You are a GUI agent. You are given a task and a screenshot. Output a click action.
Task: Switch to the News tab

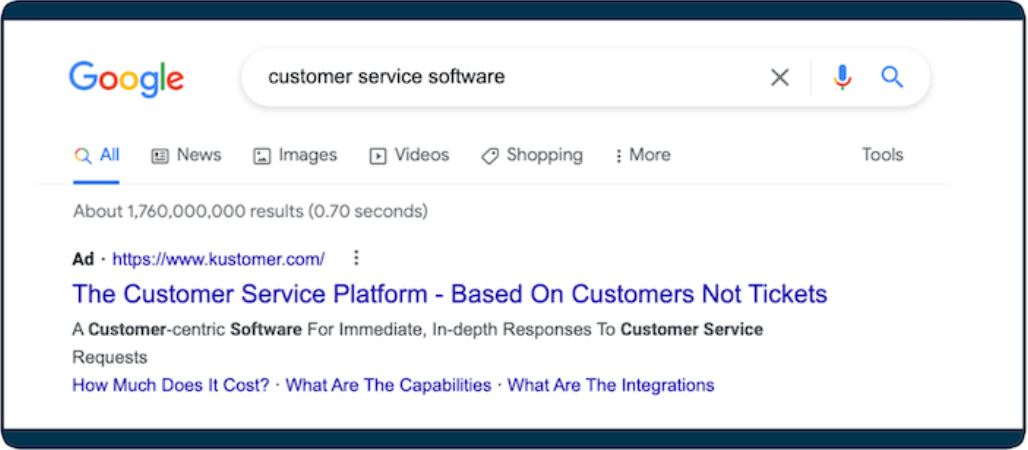pyautogui.click(x=186, y=155)
